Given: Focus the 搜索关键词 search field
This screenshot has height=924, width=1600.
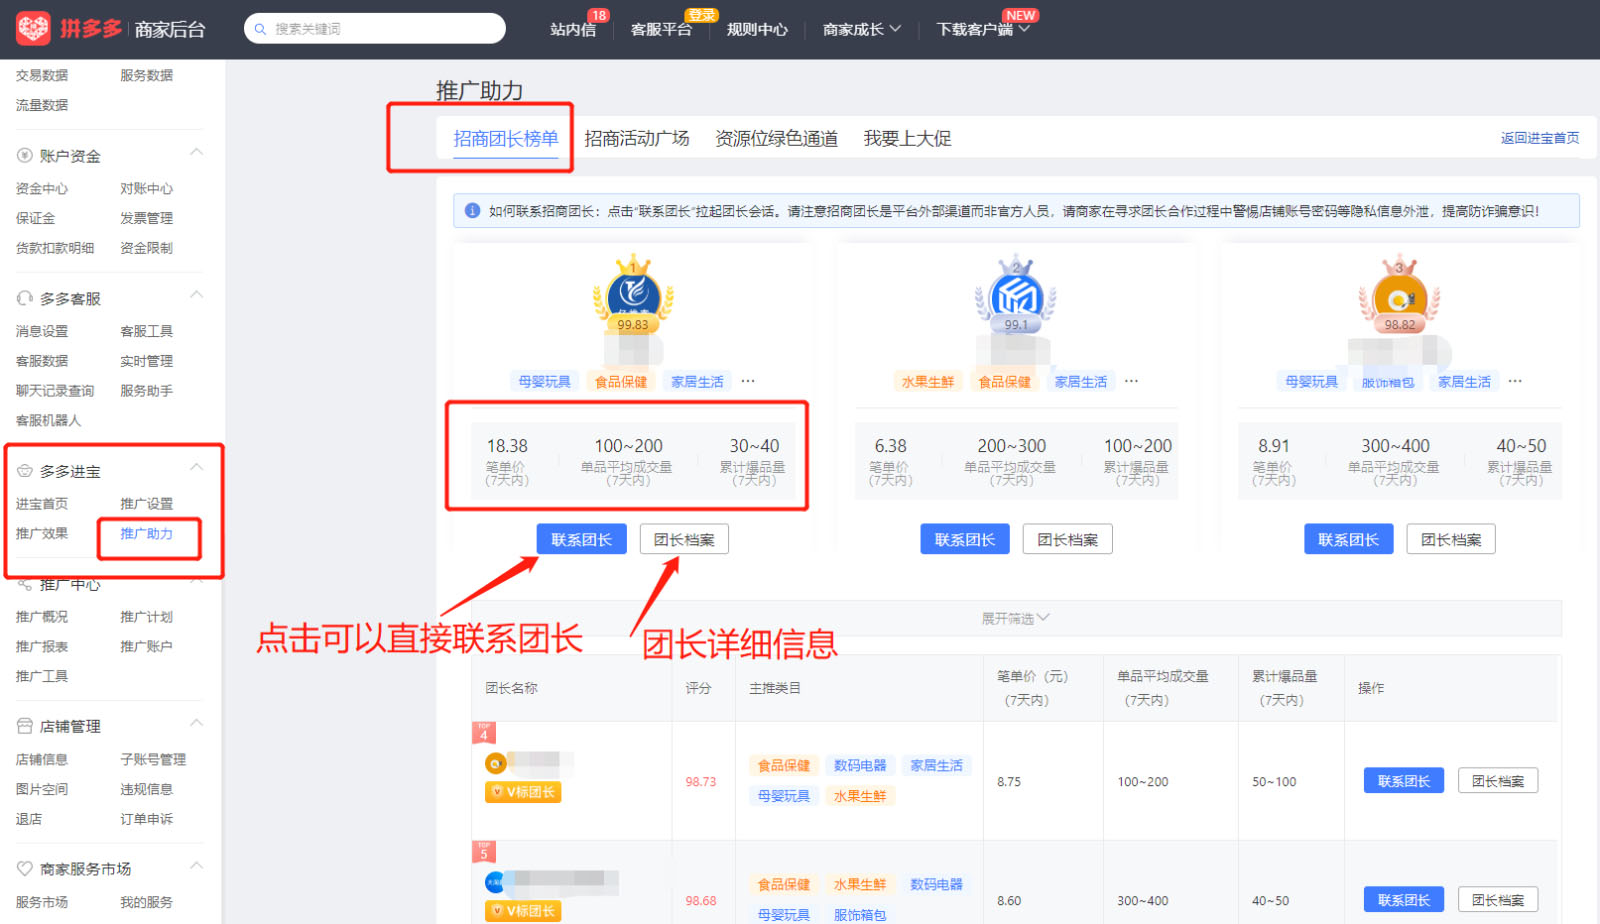Looking at the screenshot, I should coord(385,29).
